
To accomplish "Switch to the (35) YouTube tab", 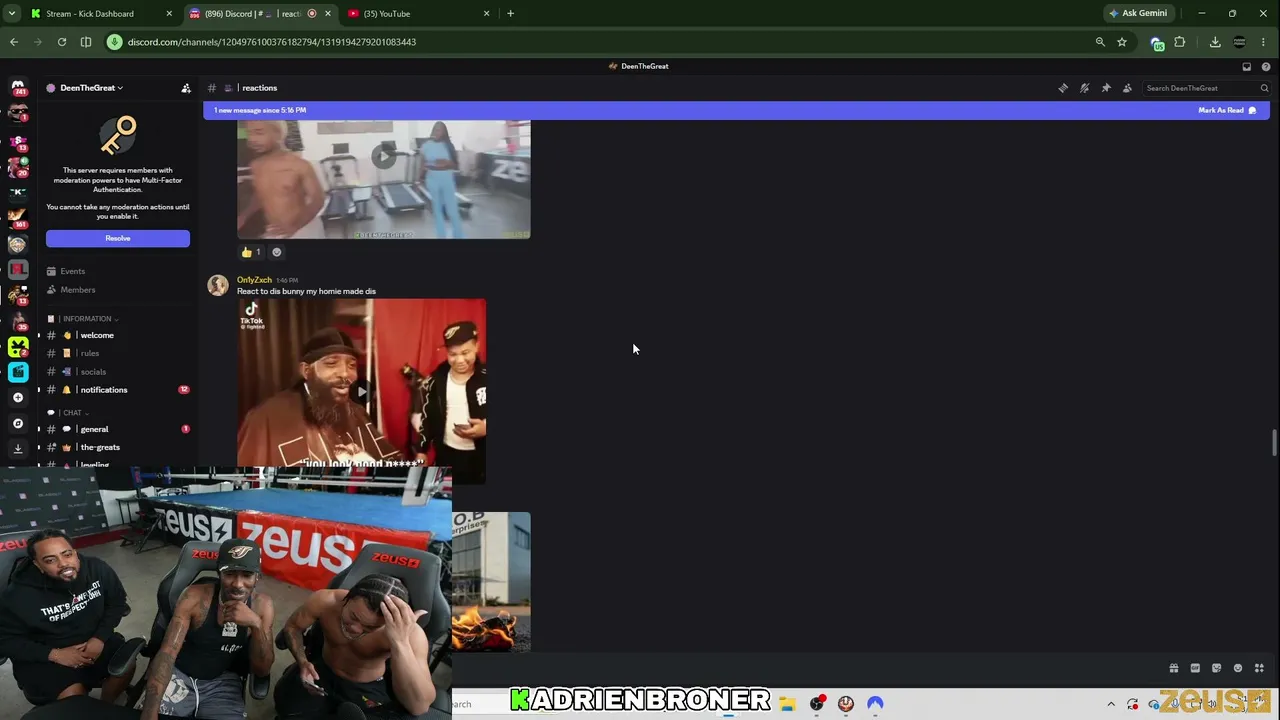I will [x=420, y=14].
